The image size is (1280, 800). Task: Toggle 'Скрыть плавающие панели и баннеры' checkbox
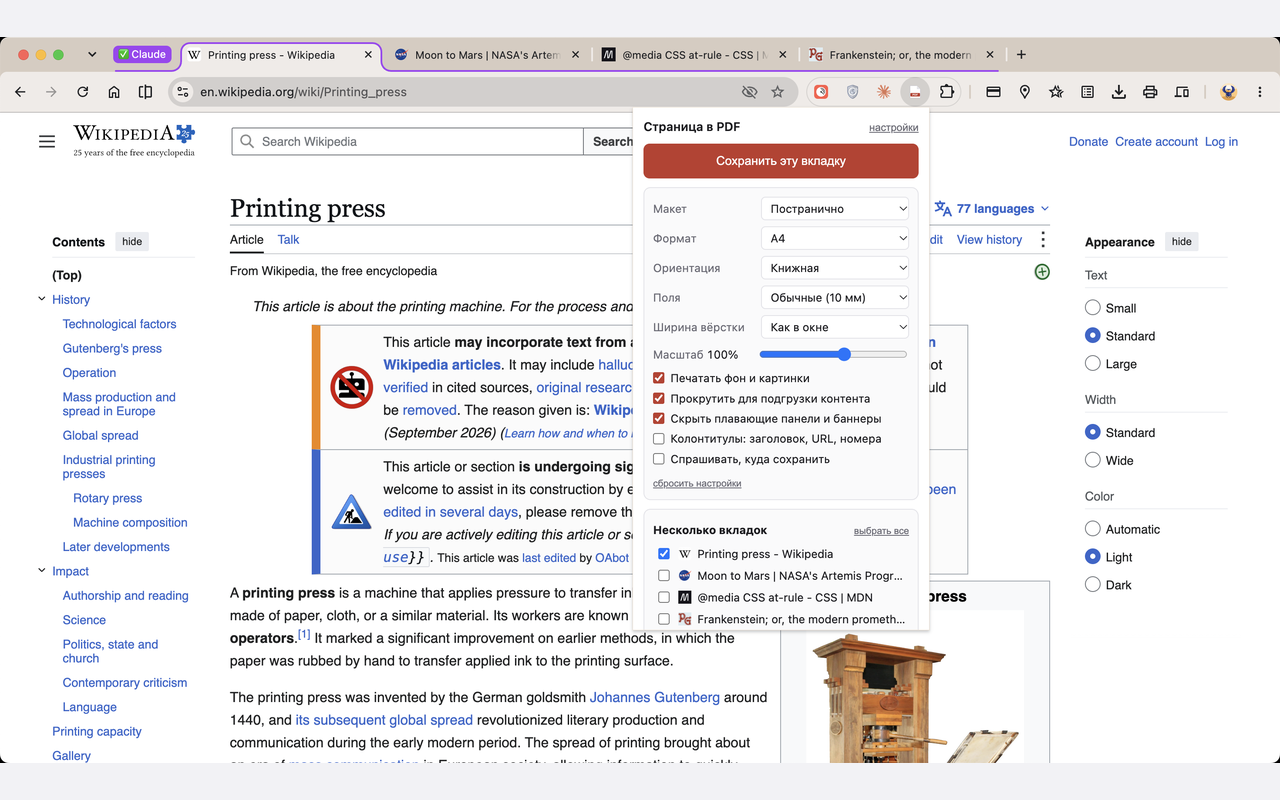coord(659,418)
